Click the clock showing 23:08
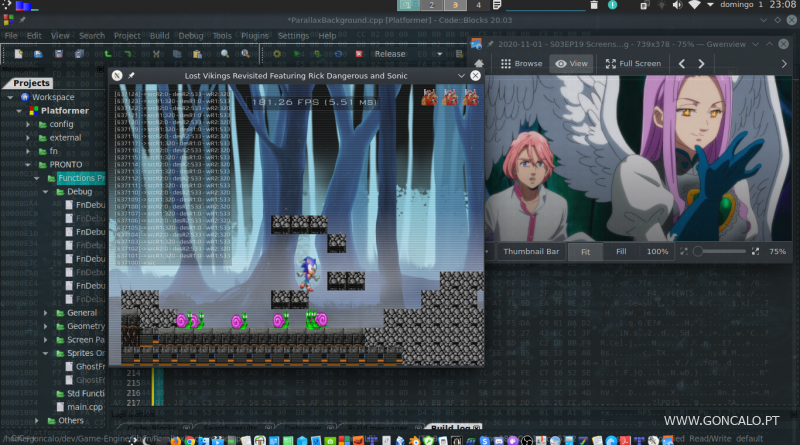800x445 pixels. [x=783, y=5]
